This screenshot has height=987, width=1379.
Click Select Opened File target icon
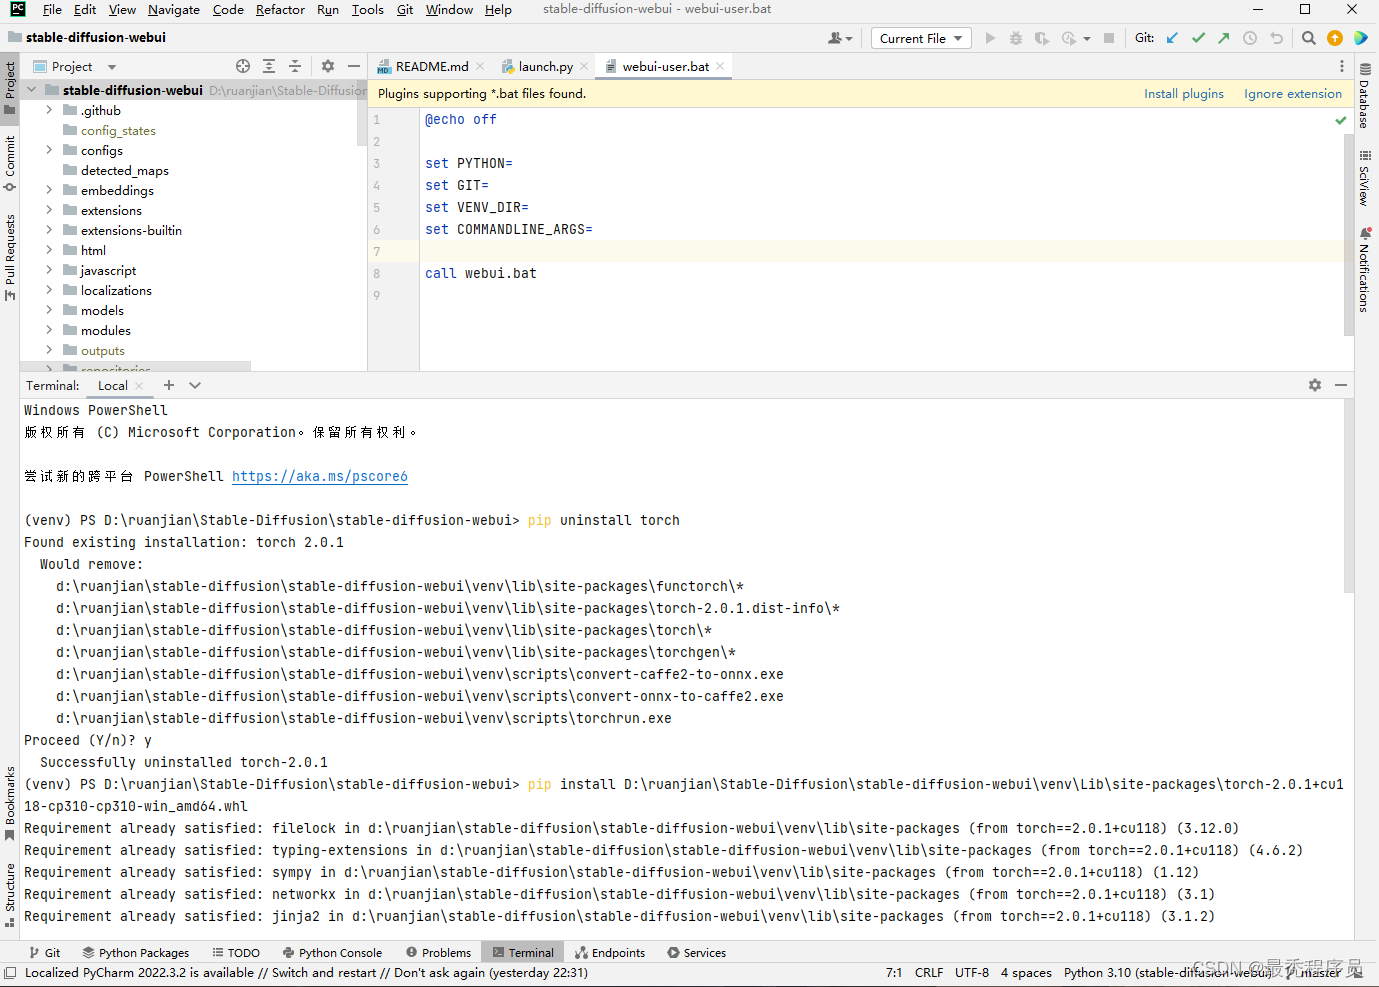[243, 66]
